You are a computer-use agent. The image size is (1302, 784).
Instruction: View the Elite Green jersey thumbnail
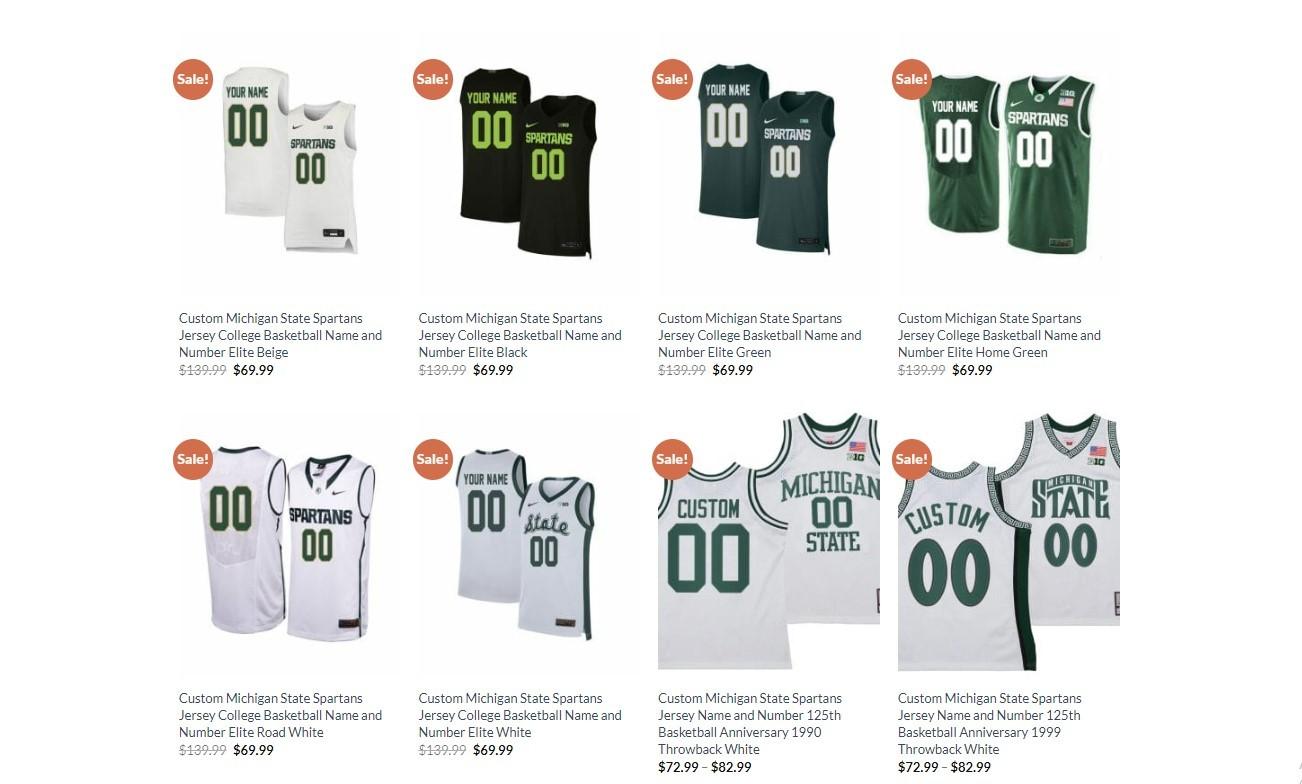click(769, 162)
